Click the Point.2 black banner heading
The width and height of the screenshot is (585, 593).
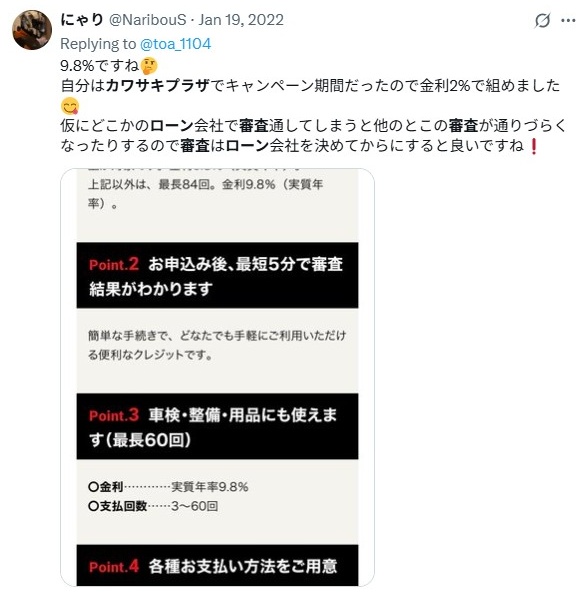217,276
